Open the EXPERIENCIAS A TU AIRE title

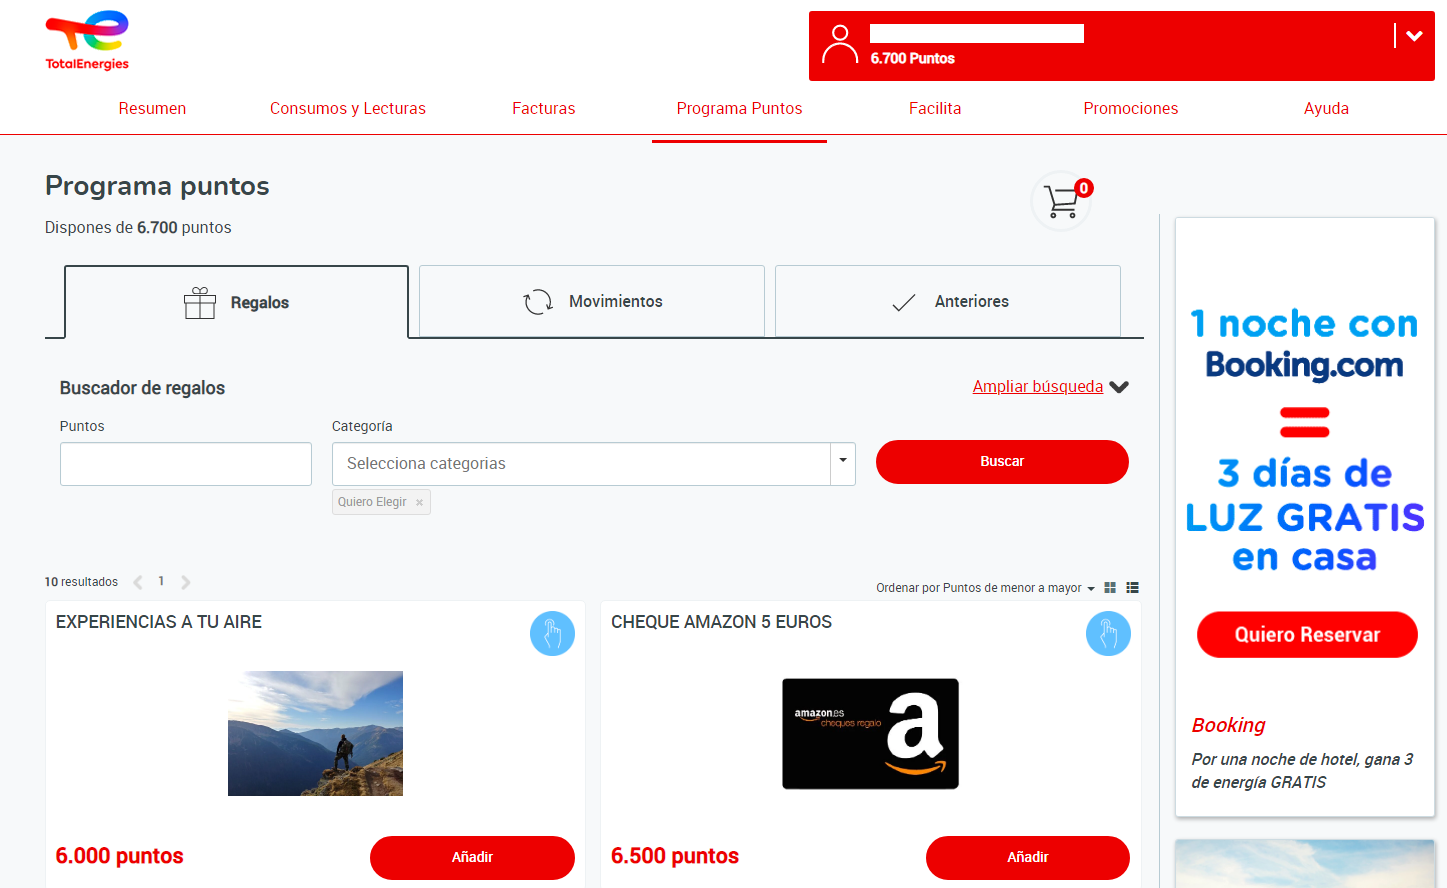[x=159, y=622]
